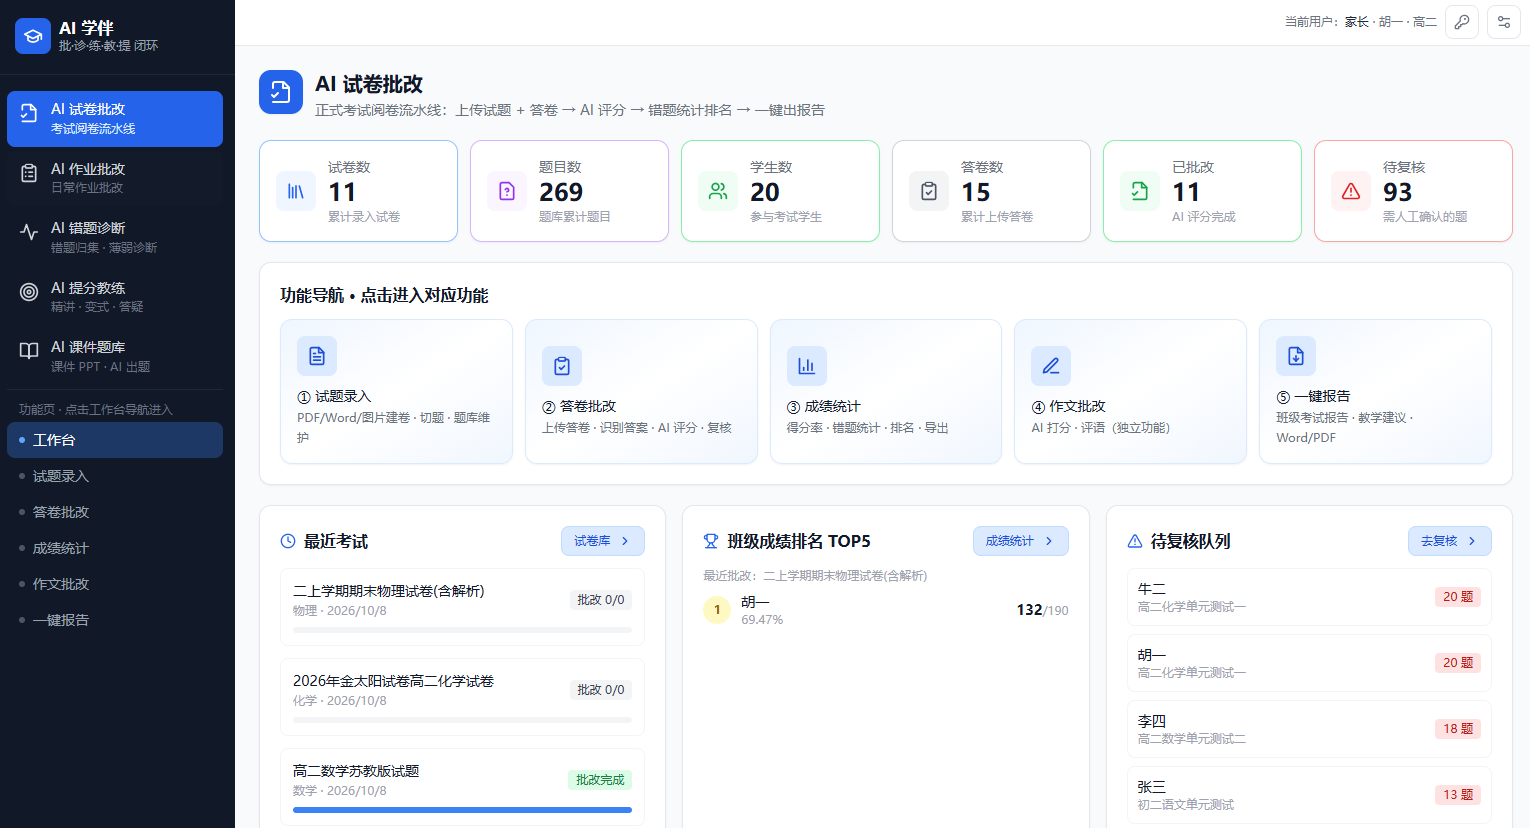Click the 批改完成 status badge
The image size is (1530, 828).
click(x=600, y=780)
